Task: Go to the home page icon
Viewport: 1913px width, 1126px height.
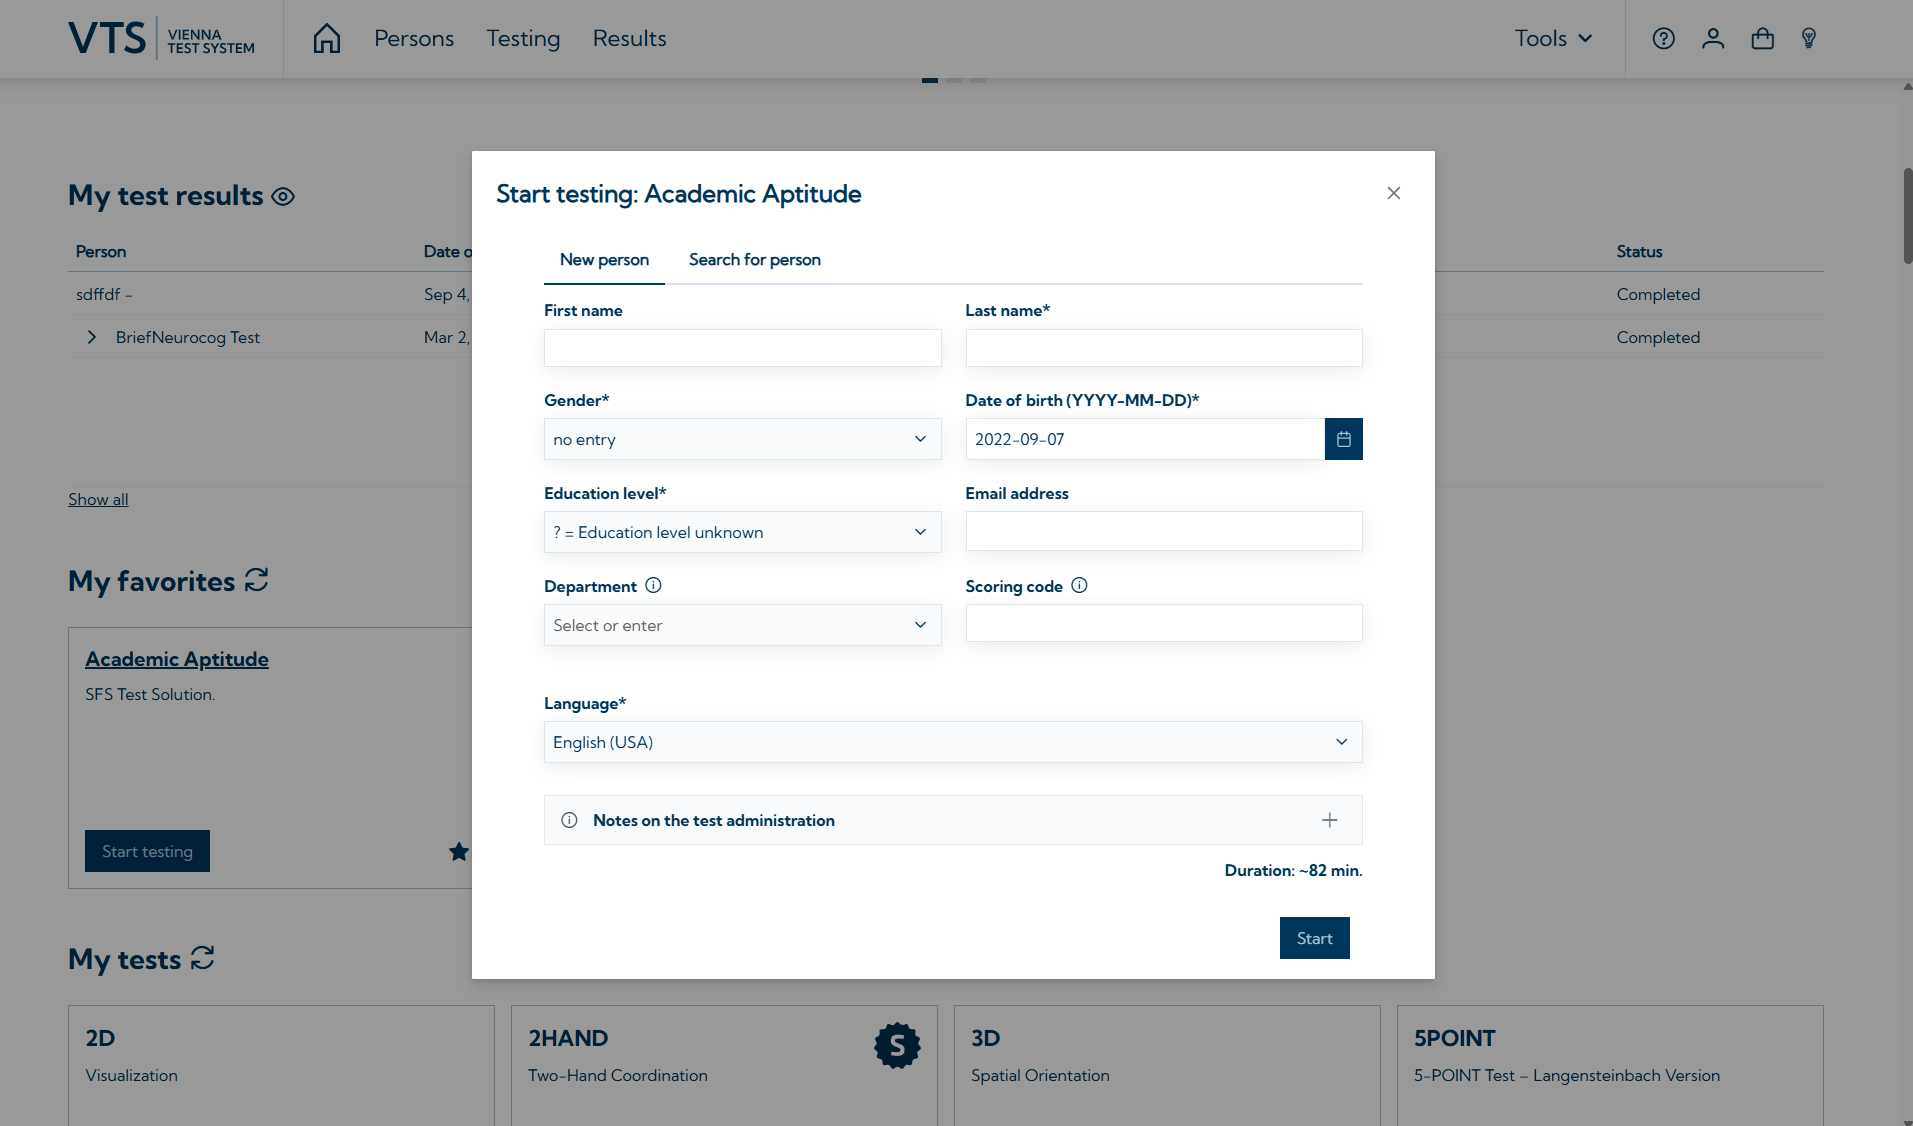Action: 327,38
